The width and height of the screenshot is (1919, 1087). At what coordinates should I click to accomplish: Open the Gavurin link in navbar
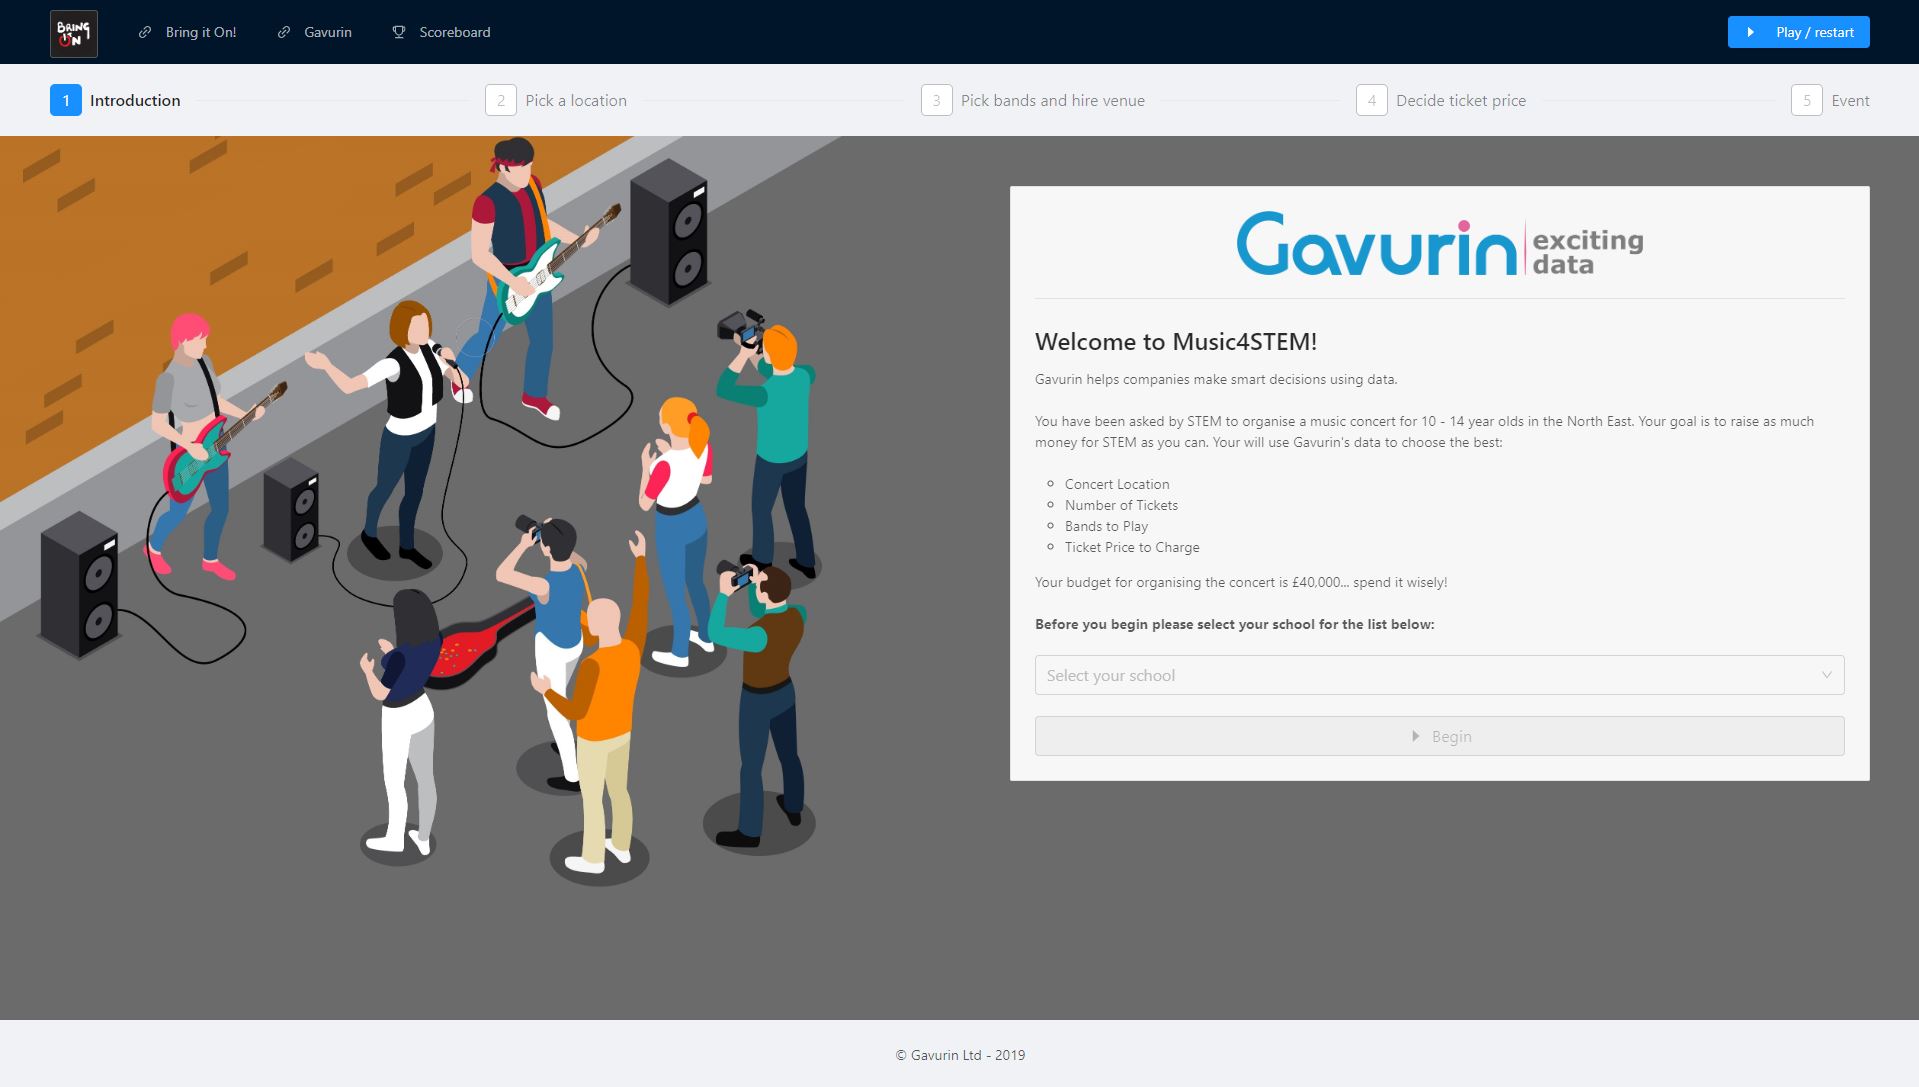(314, 32)
